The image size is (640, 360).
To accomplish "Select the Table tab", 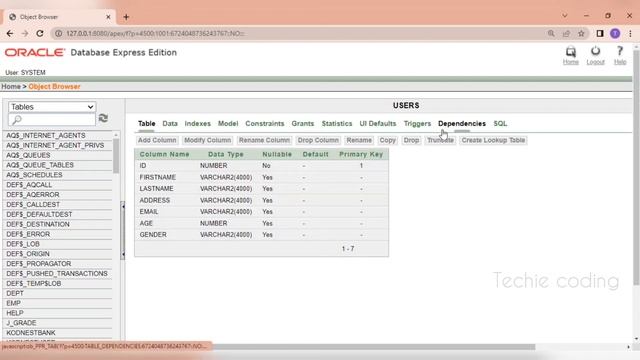I will (x=147, y=124).
